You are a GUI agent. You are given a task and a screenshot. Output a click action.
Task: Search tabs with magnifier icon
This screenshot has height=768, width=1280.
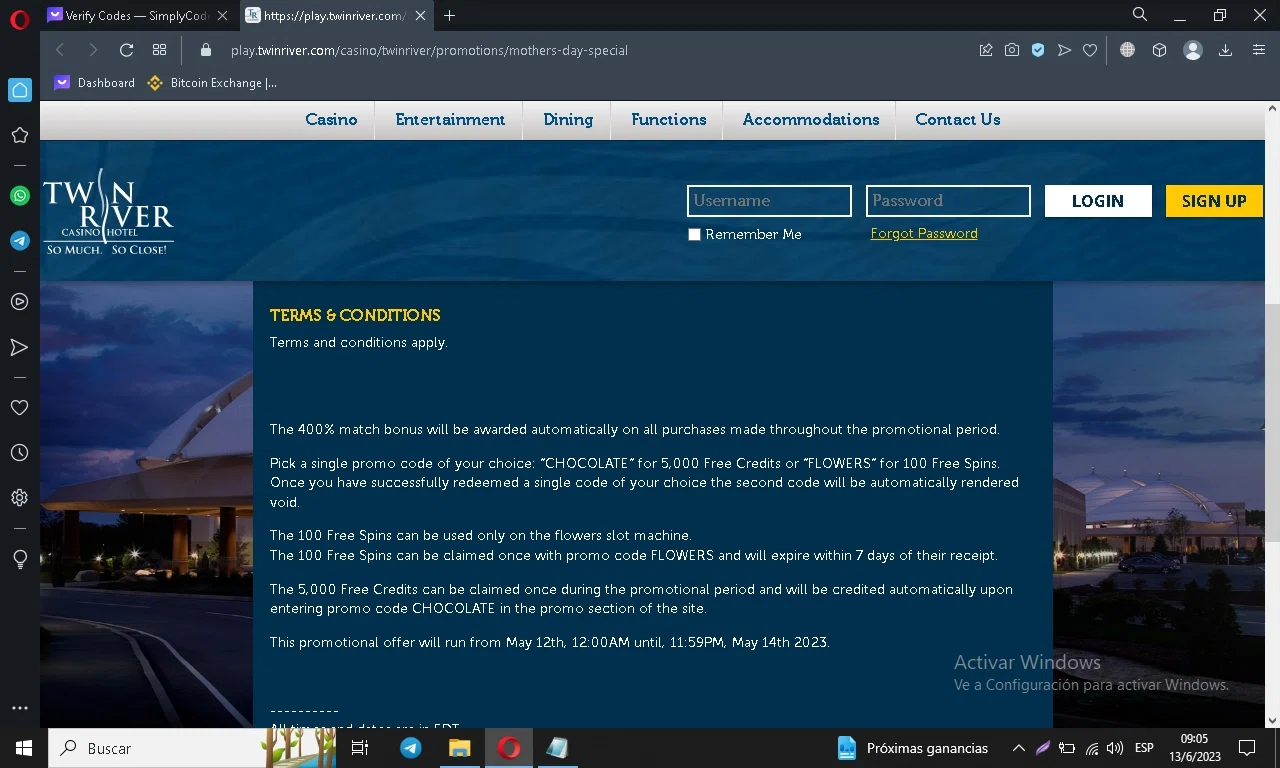(1139, 15)
